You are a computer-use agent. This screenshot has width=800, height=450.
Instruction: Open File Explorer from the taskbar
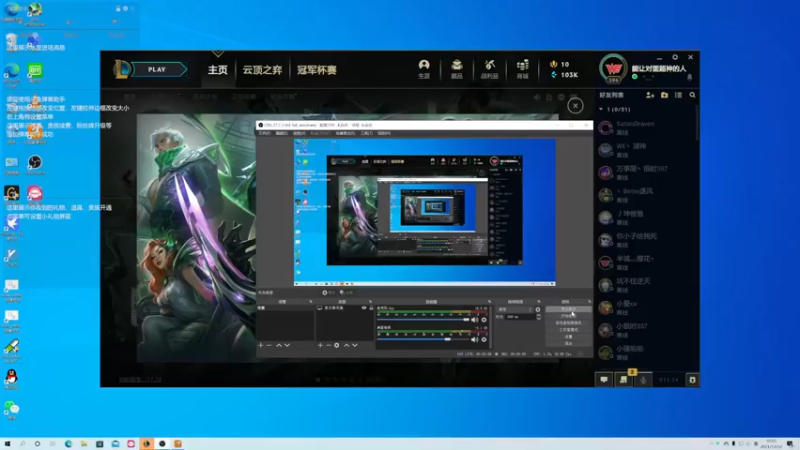(x=84, y=444)
